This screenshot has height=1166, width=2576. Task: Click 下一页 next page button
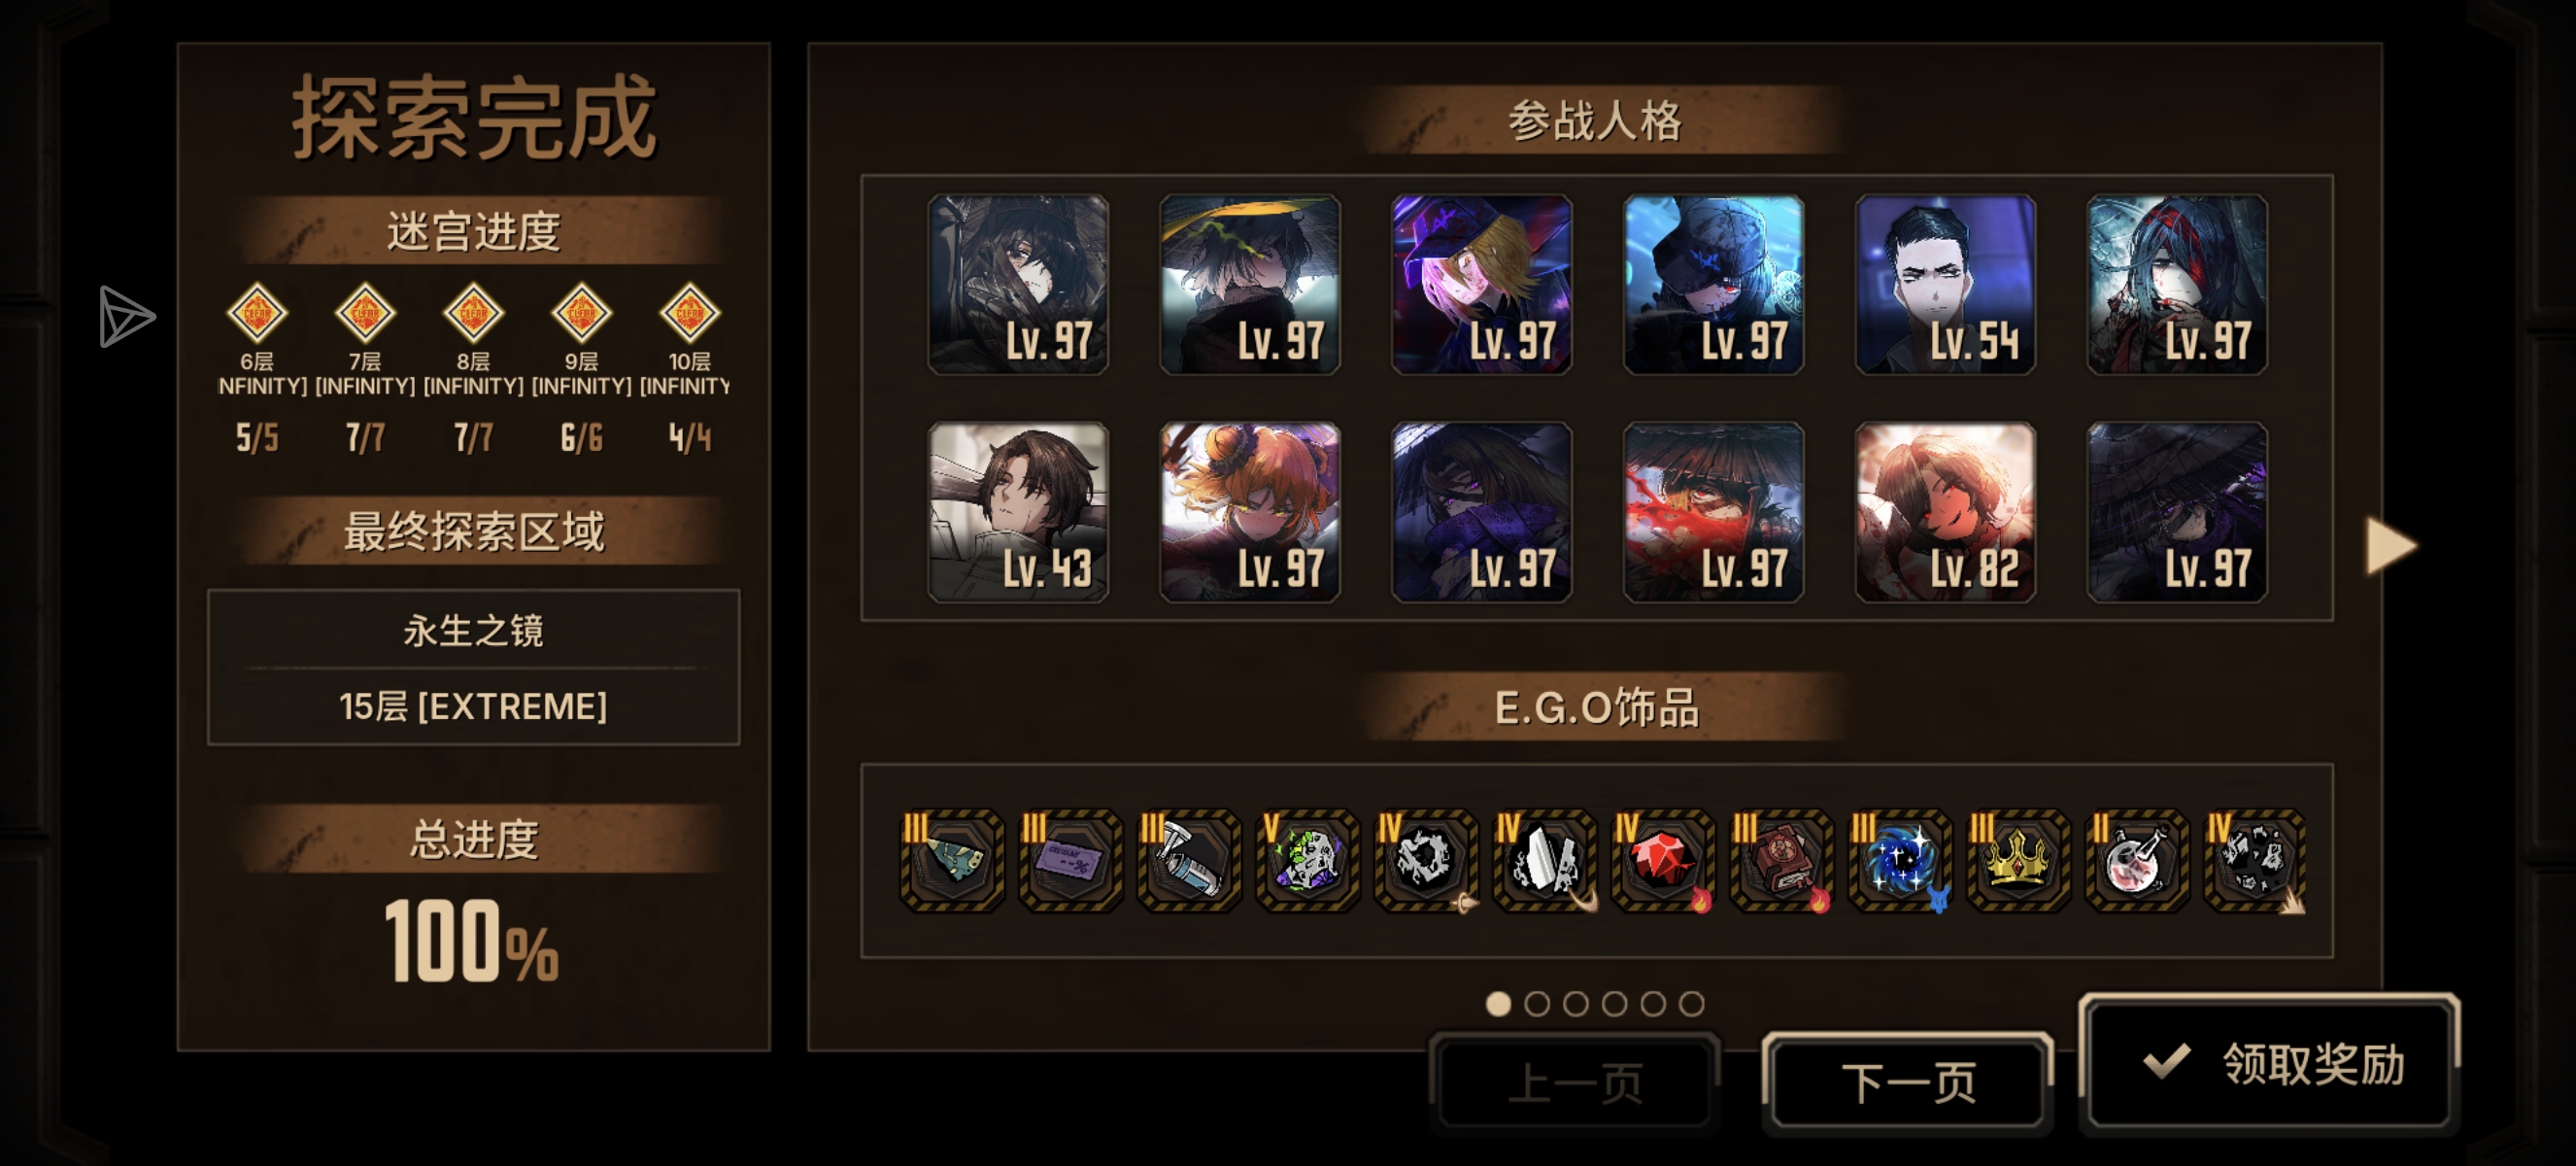1908,1083
